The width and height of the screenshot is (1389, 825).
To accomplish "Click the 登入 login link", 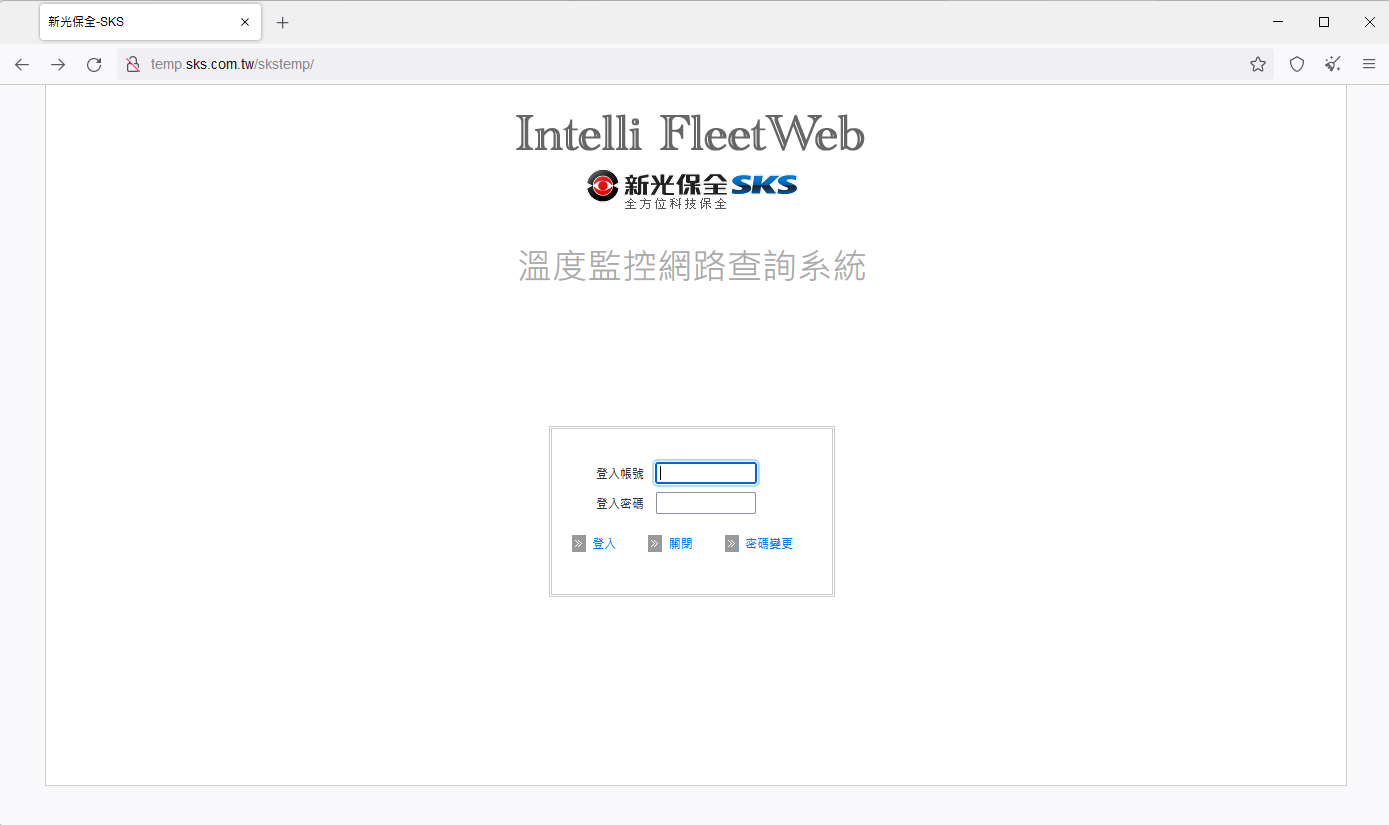I will point(604,544).
